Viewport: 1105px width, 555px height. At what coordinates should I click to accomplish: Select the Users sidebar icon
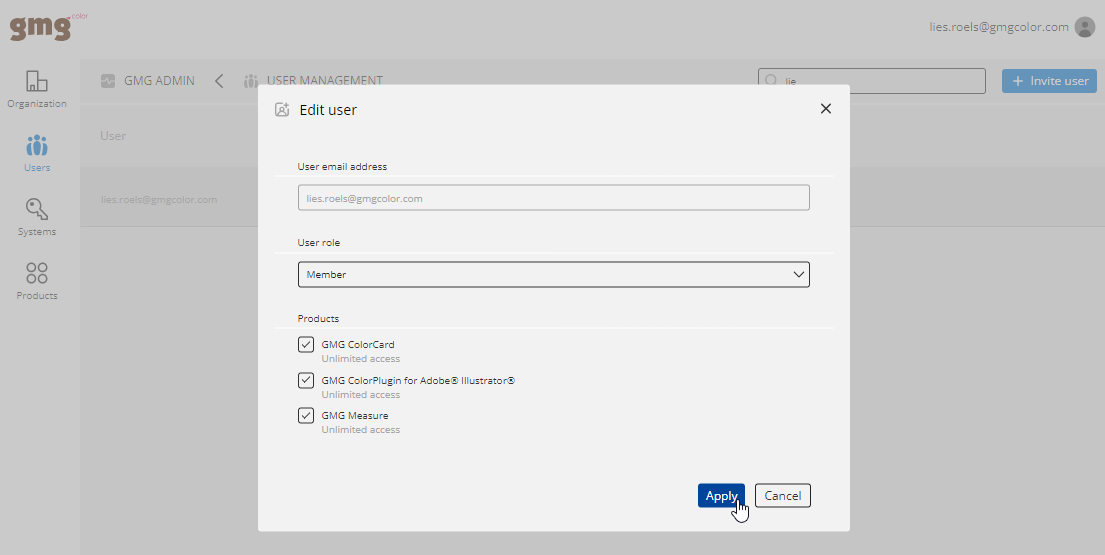pyautogui.click(x=37, y=146)
